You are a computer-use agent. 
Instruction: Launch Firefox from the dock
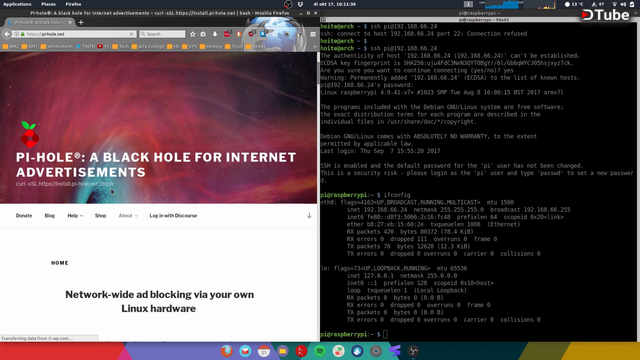click(227, 351)
